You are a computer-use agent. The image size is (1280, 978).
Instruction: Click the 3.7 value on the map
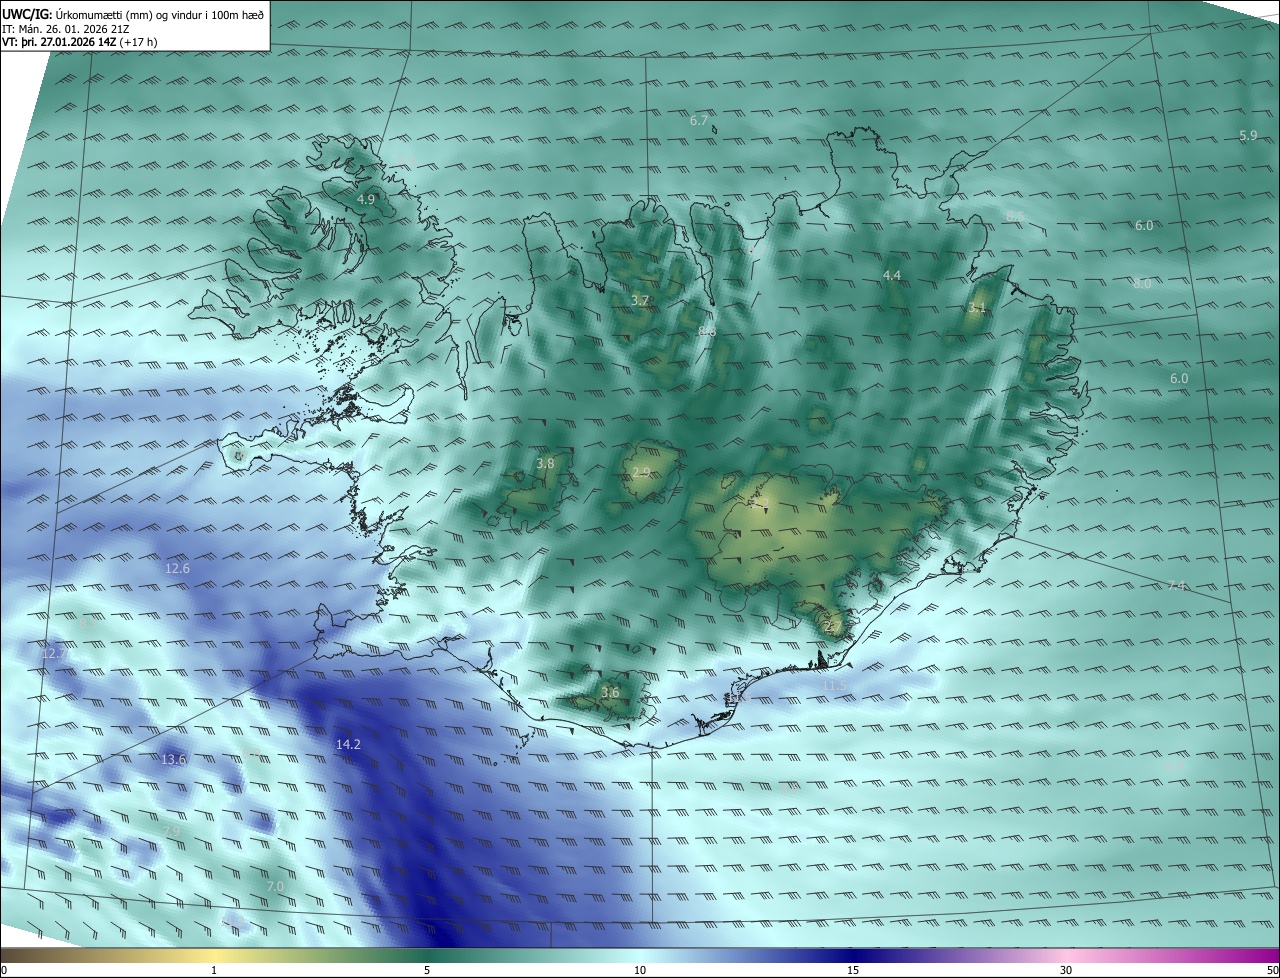point(640,300)
